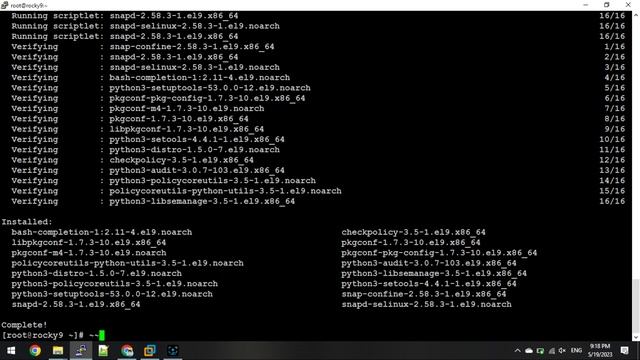Click the green monitor tray icon
Screen dimensions: 640x360
(x=540, y=351)
